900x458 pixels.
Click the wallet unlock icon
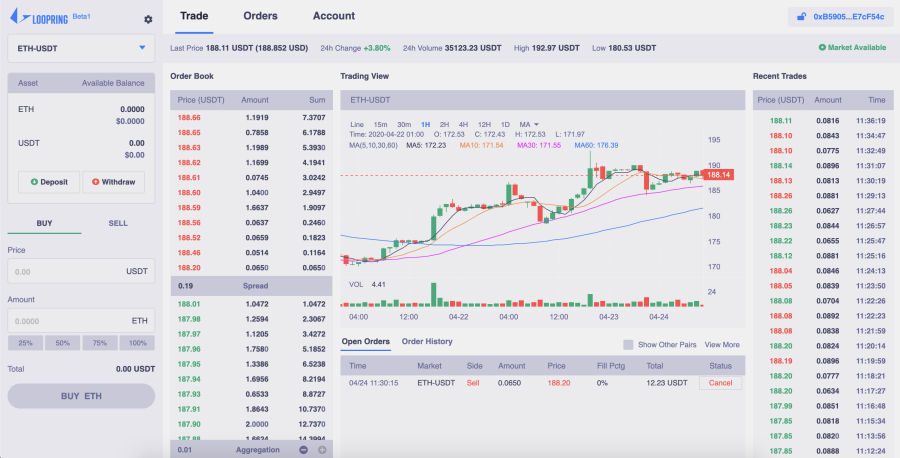click(x=801, y=17)
